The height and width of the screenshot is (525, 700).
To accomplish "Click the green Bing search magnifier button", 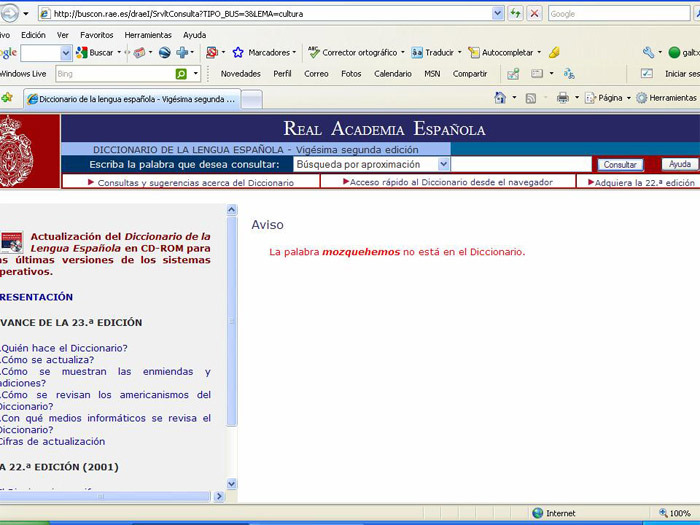I will (181, 74).
